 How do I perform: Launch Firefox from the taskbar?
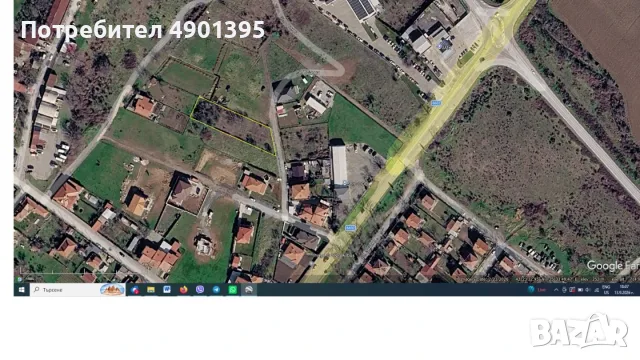click(184, 290)
